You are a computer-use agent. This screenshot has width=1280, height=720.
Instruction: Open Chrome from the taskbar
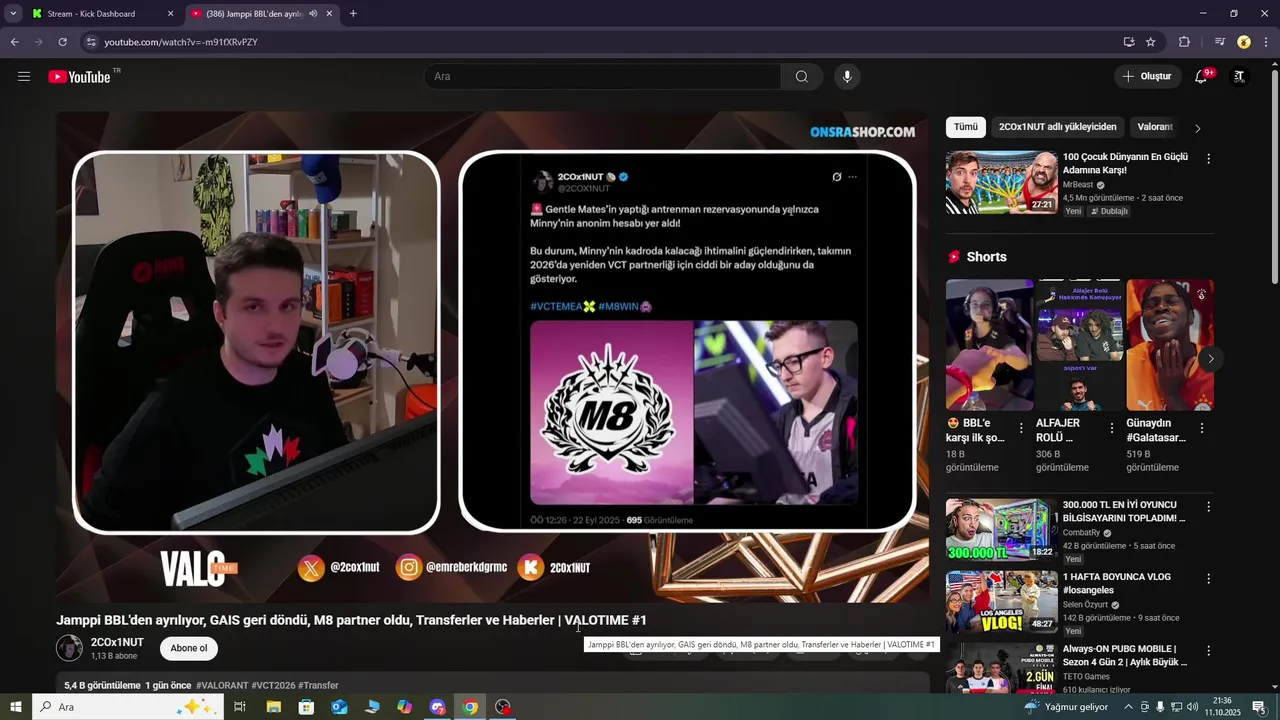click(470, 707)
